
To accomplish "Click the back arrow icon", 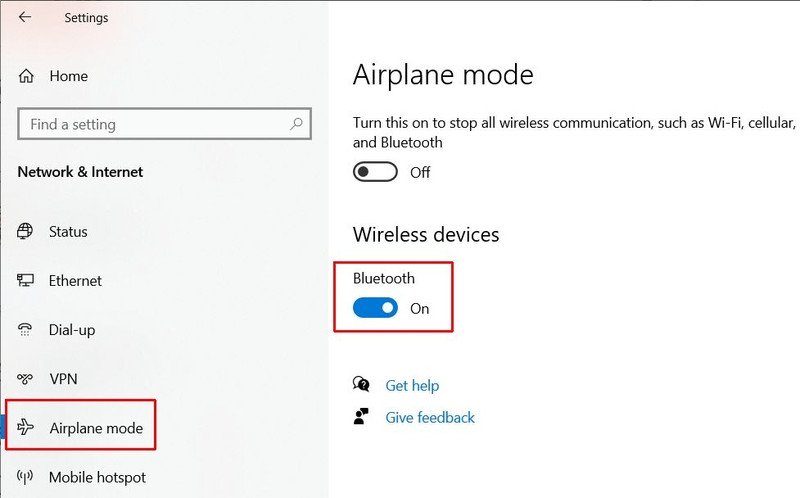I will tap(25, 17).
